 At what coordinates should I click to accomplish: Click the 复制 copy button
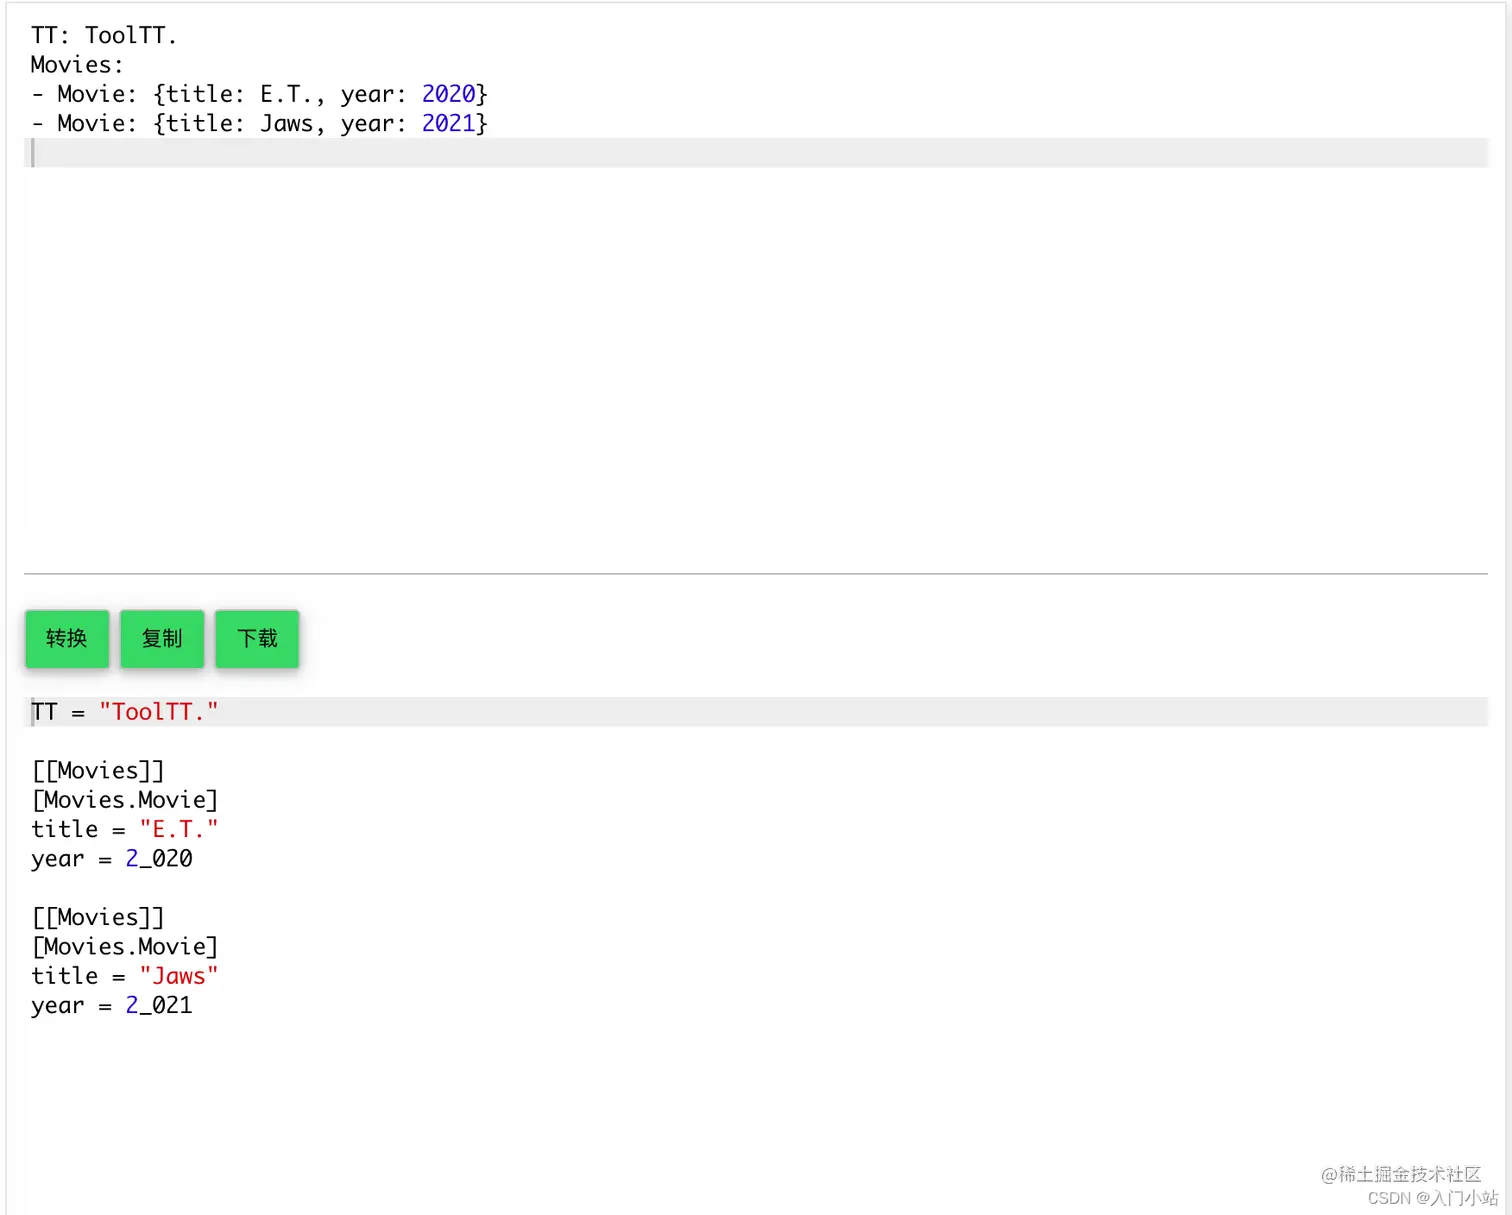[x=162, y=638]
